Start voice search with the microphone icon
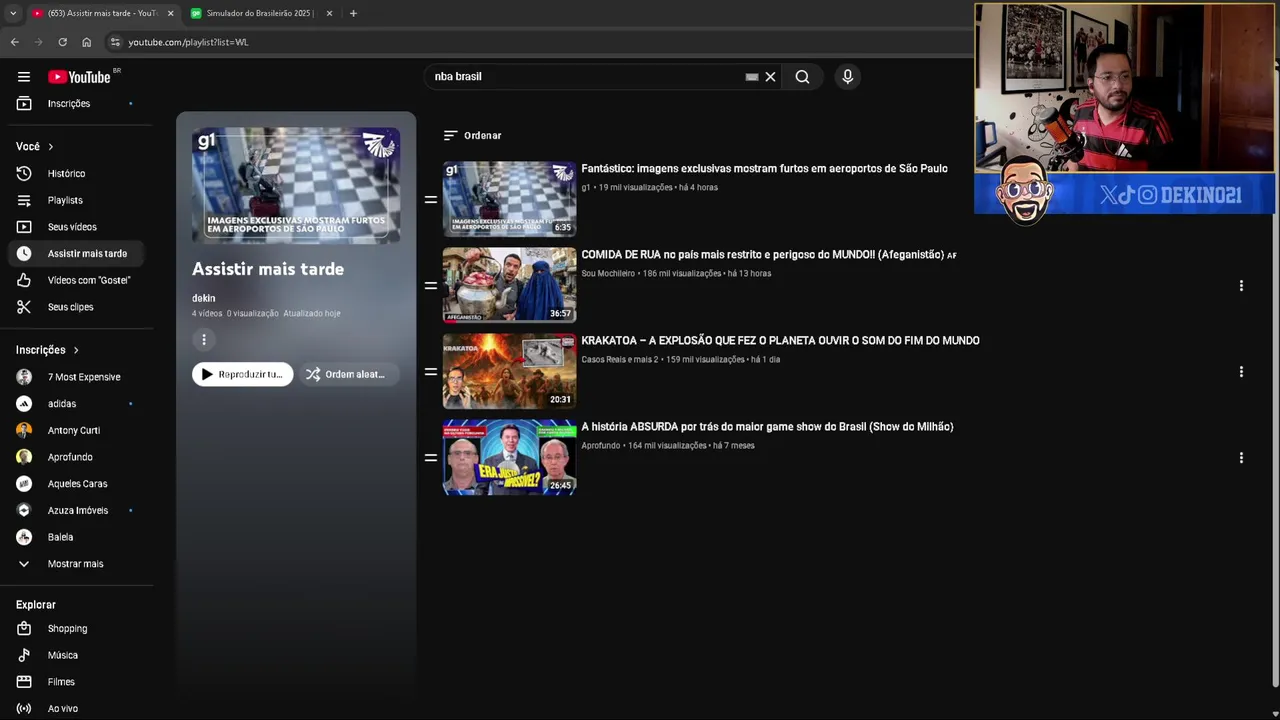1280x720 pixels. point(847,77)
